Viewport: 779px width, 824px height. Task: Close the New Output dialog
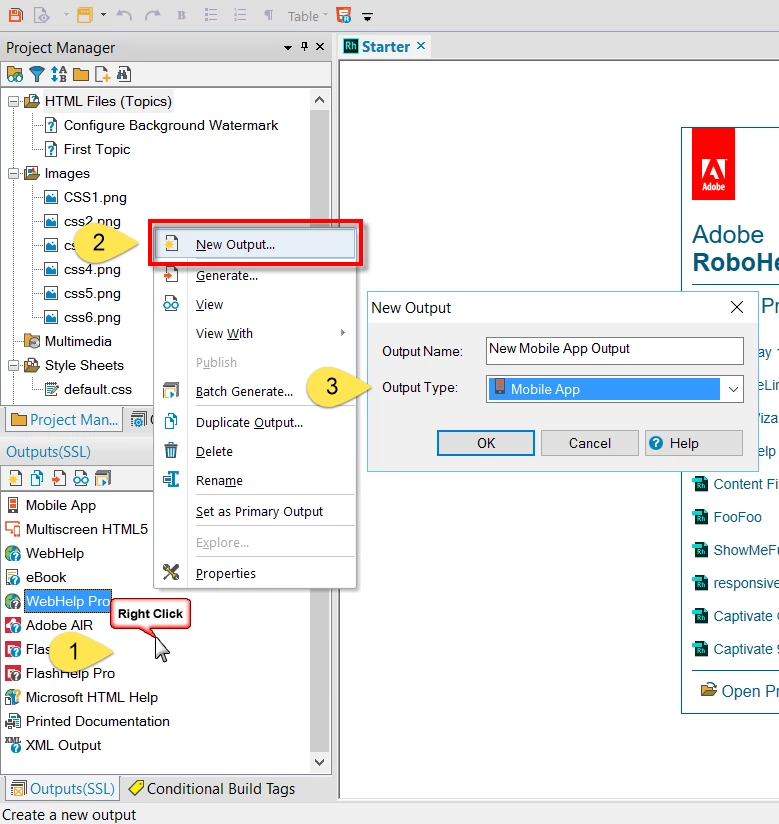(737, 307)
